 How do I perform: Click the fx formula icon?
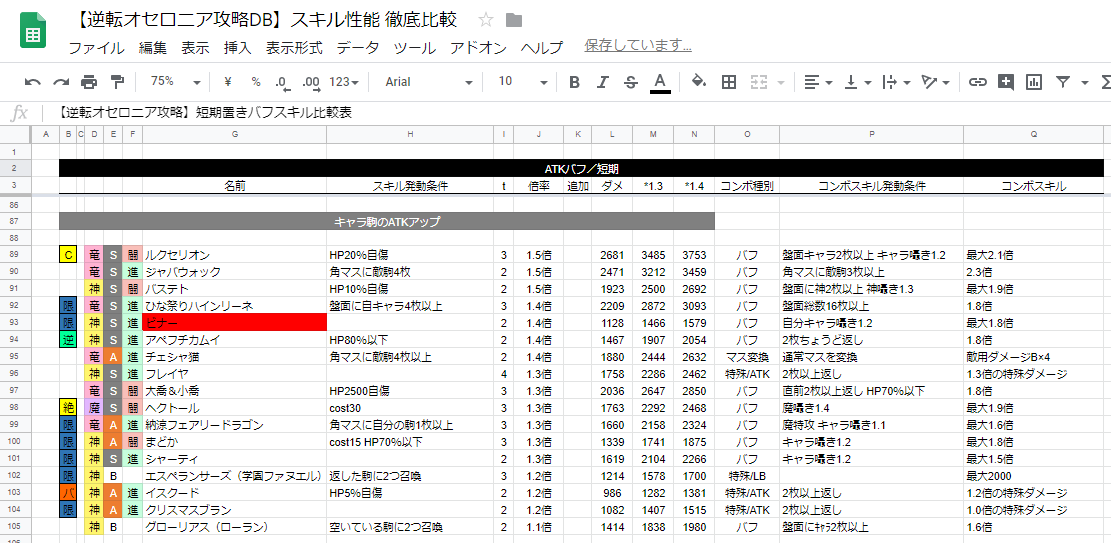pos(21,112)
